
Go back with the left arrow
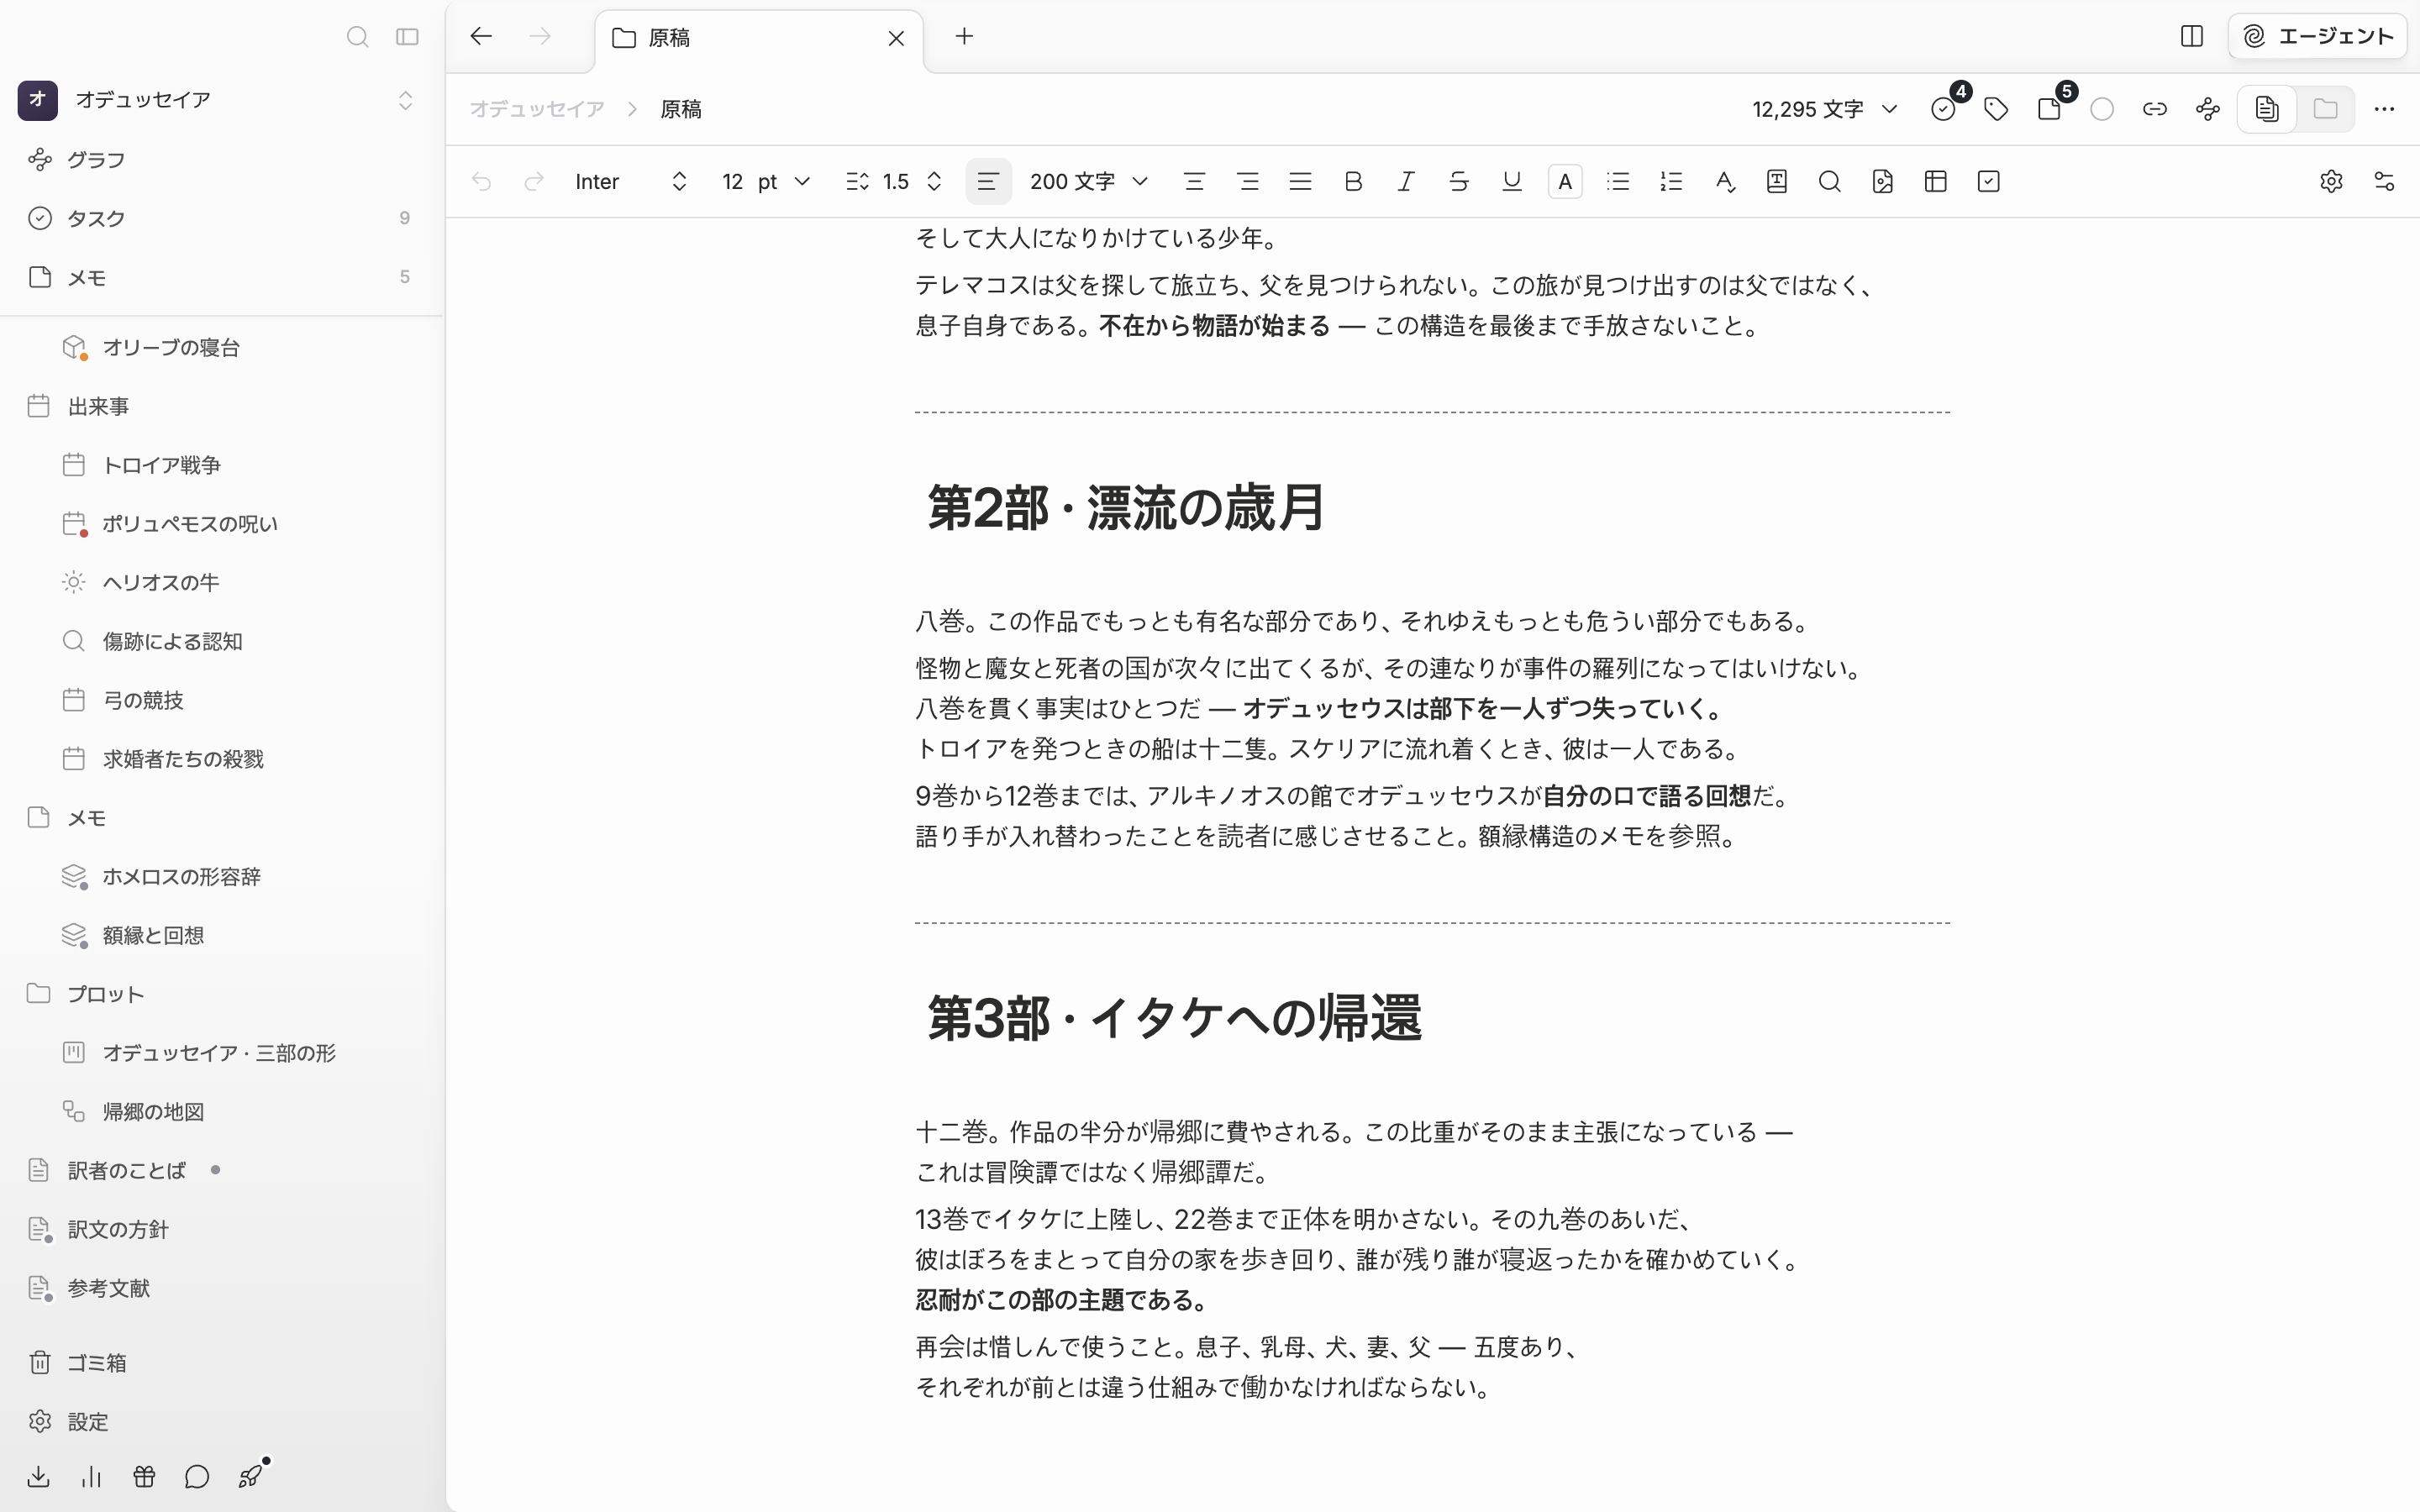[481, 37]
